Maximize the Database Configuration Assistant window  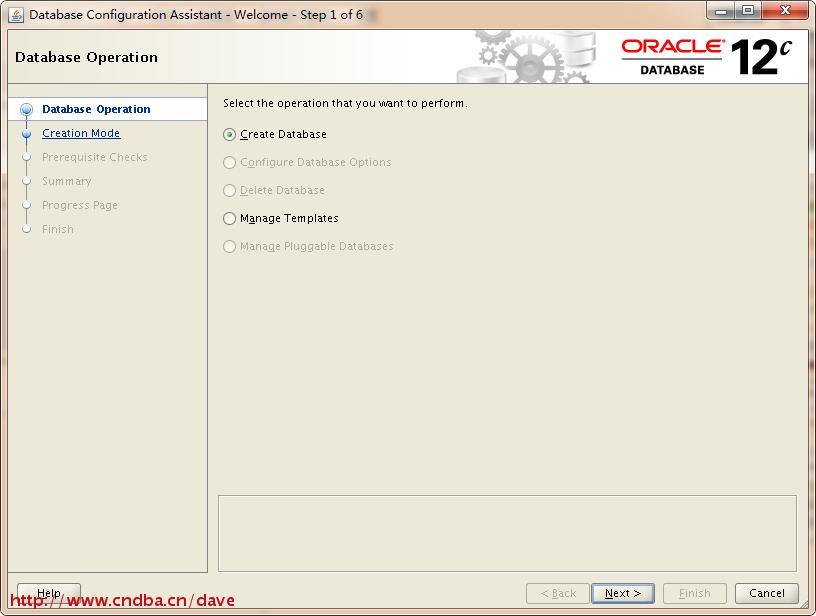[748, 11]
